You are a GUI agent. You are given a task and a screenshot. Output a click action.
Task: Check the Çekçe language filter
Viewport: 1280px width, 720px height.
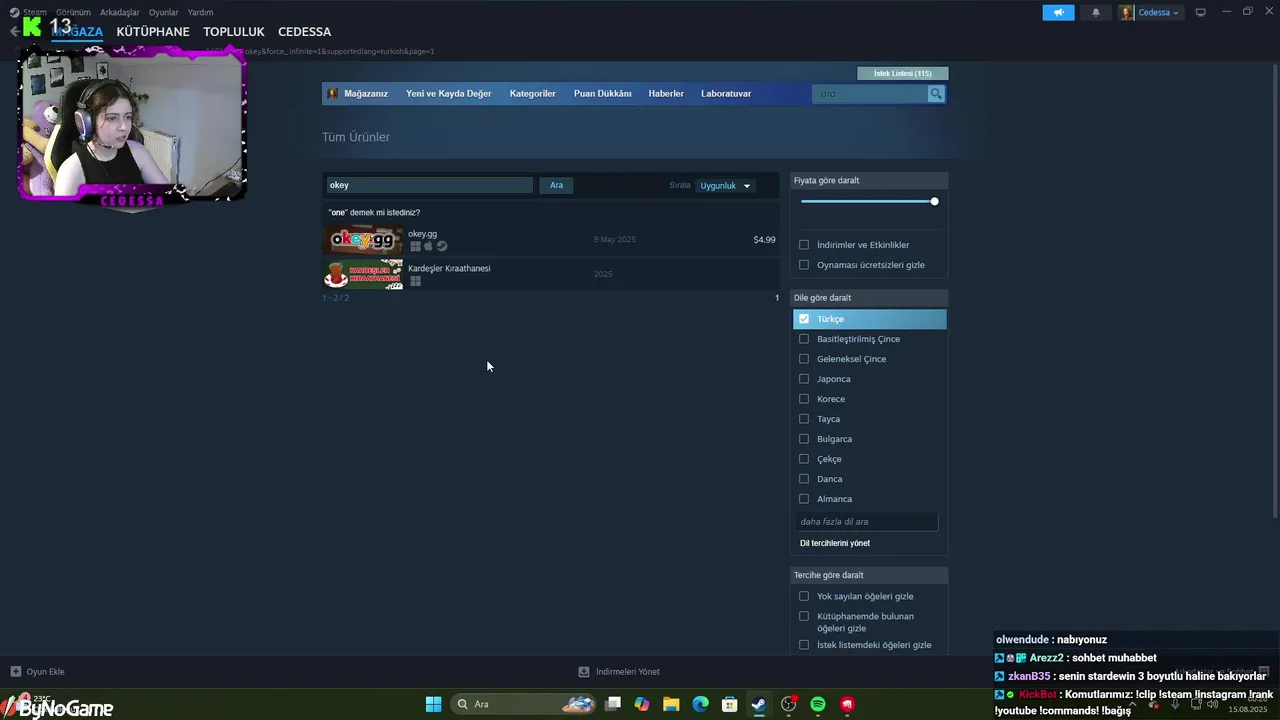[804, 459]
